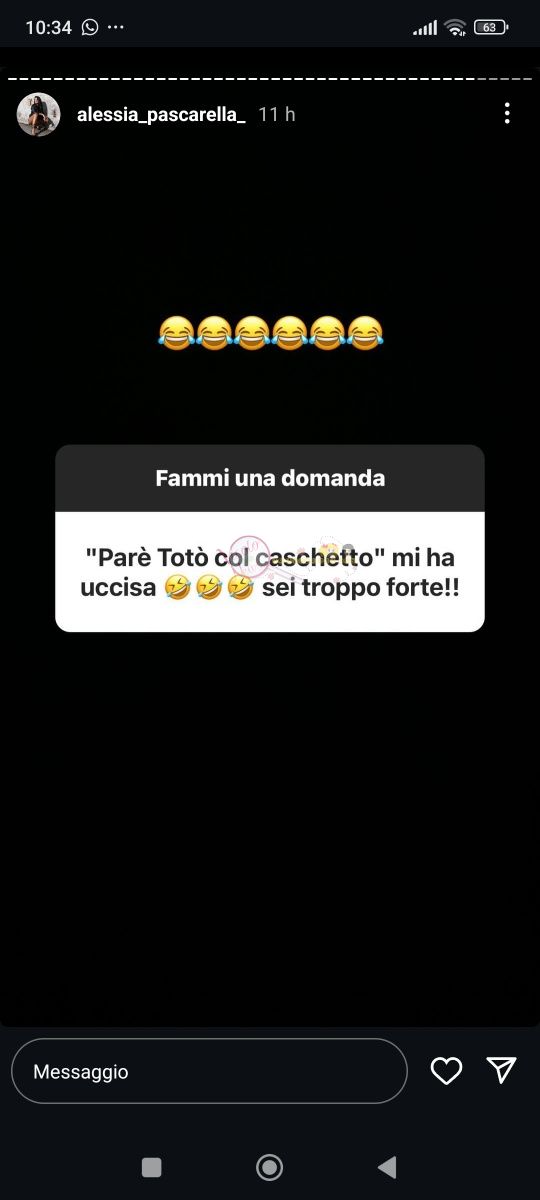Tap the Android home circle button
Viewport: 540px width, 1200px height.
tap(269, 1167)
